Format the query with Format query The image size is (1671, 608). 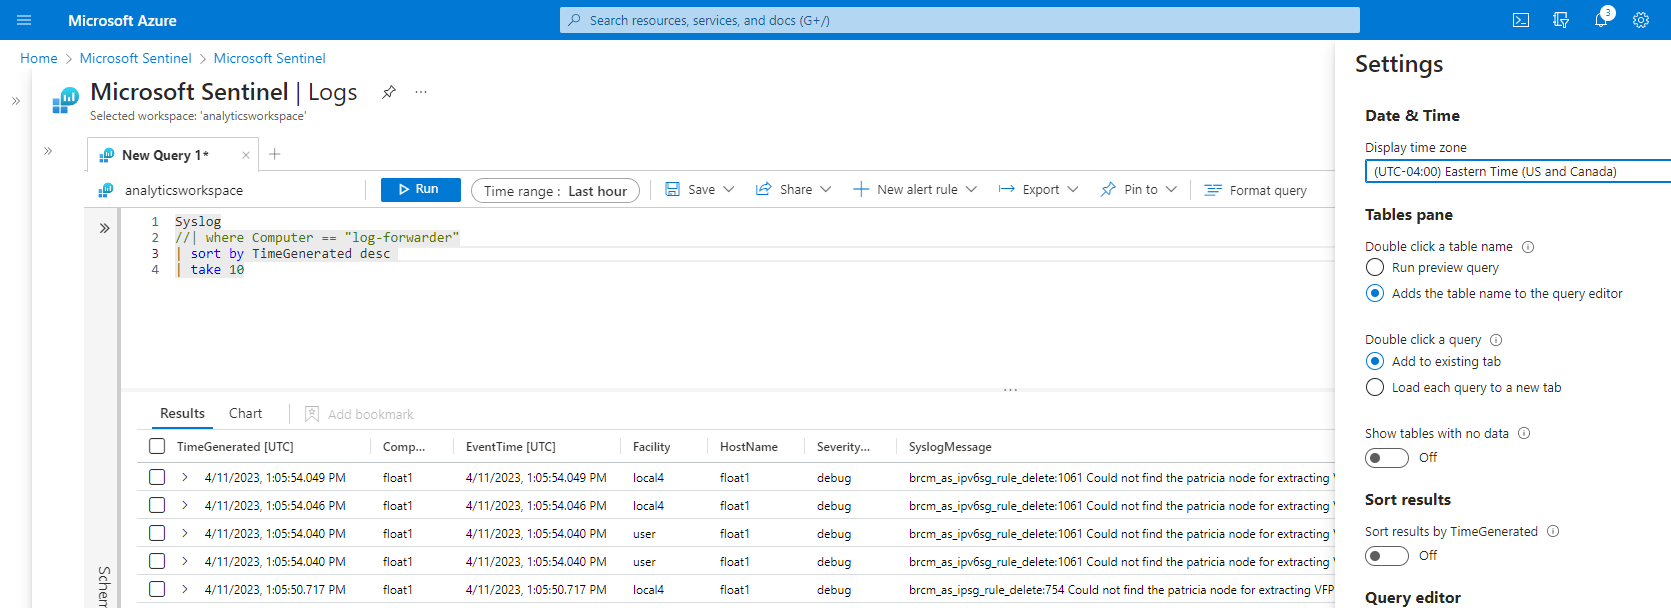click(x=1256, y=190)
